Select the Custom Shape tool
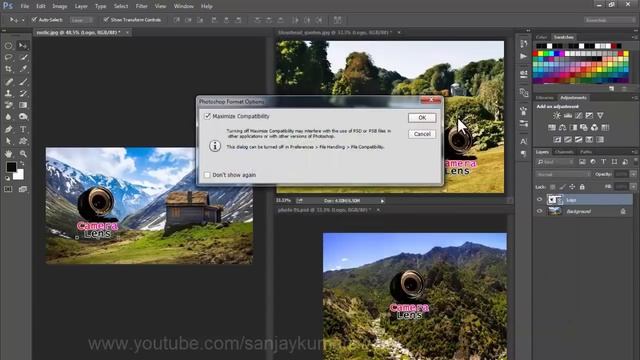This screenshot has width=640, height=360. click(x=23, y=141)
